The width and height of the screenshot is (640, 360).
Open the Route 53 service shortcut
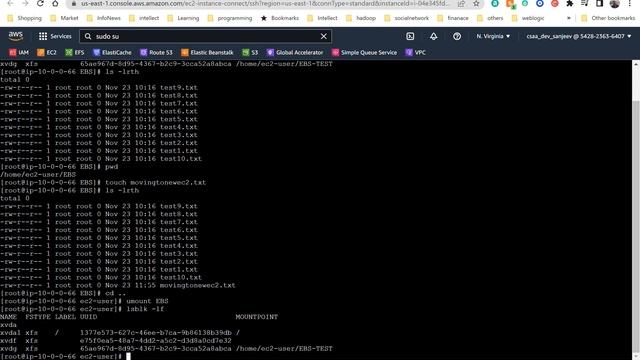tap(156, 52)
